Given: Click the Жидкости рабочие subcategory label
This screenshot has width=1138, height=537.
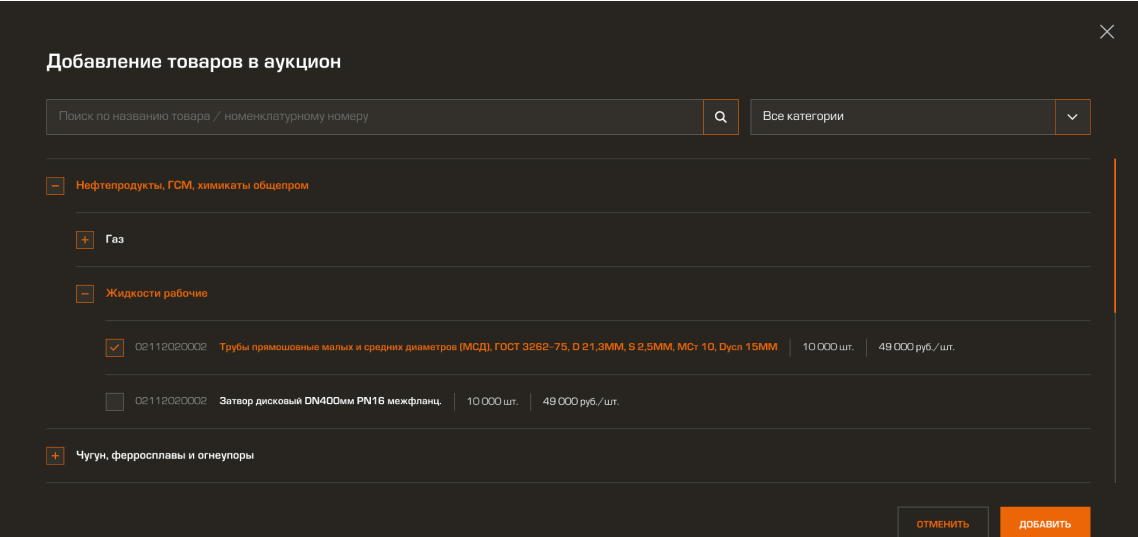Looking at the screenshot, I should pyautogui.click(x=157, y=294).
